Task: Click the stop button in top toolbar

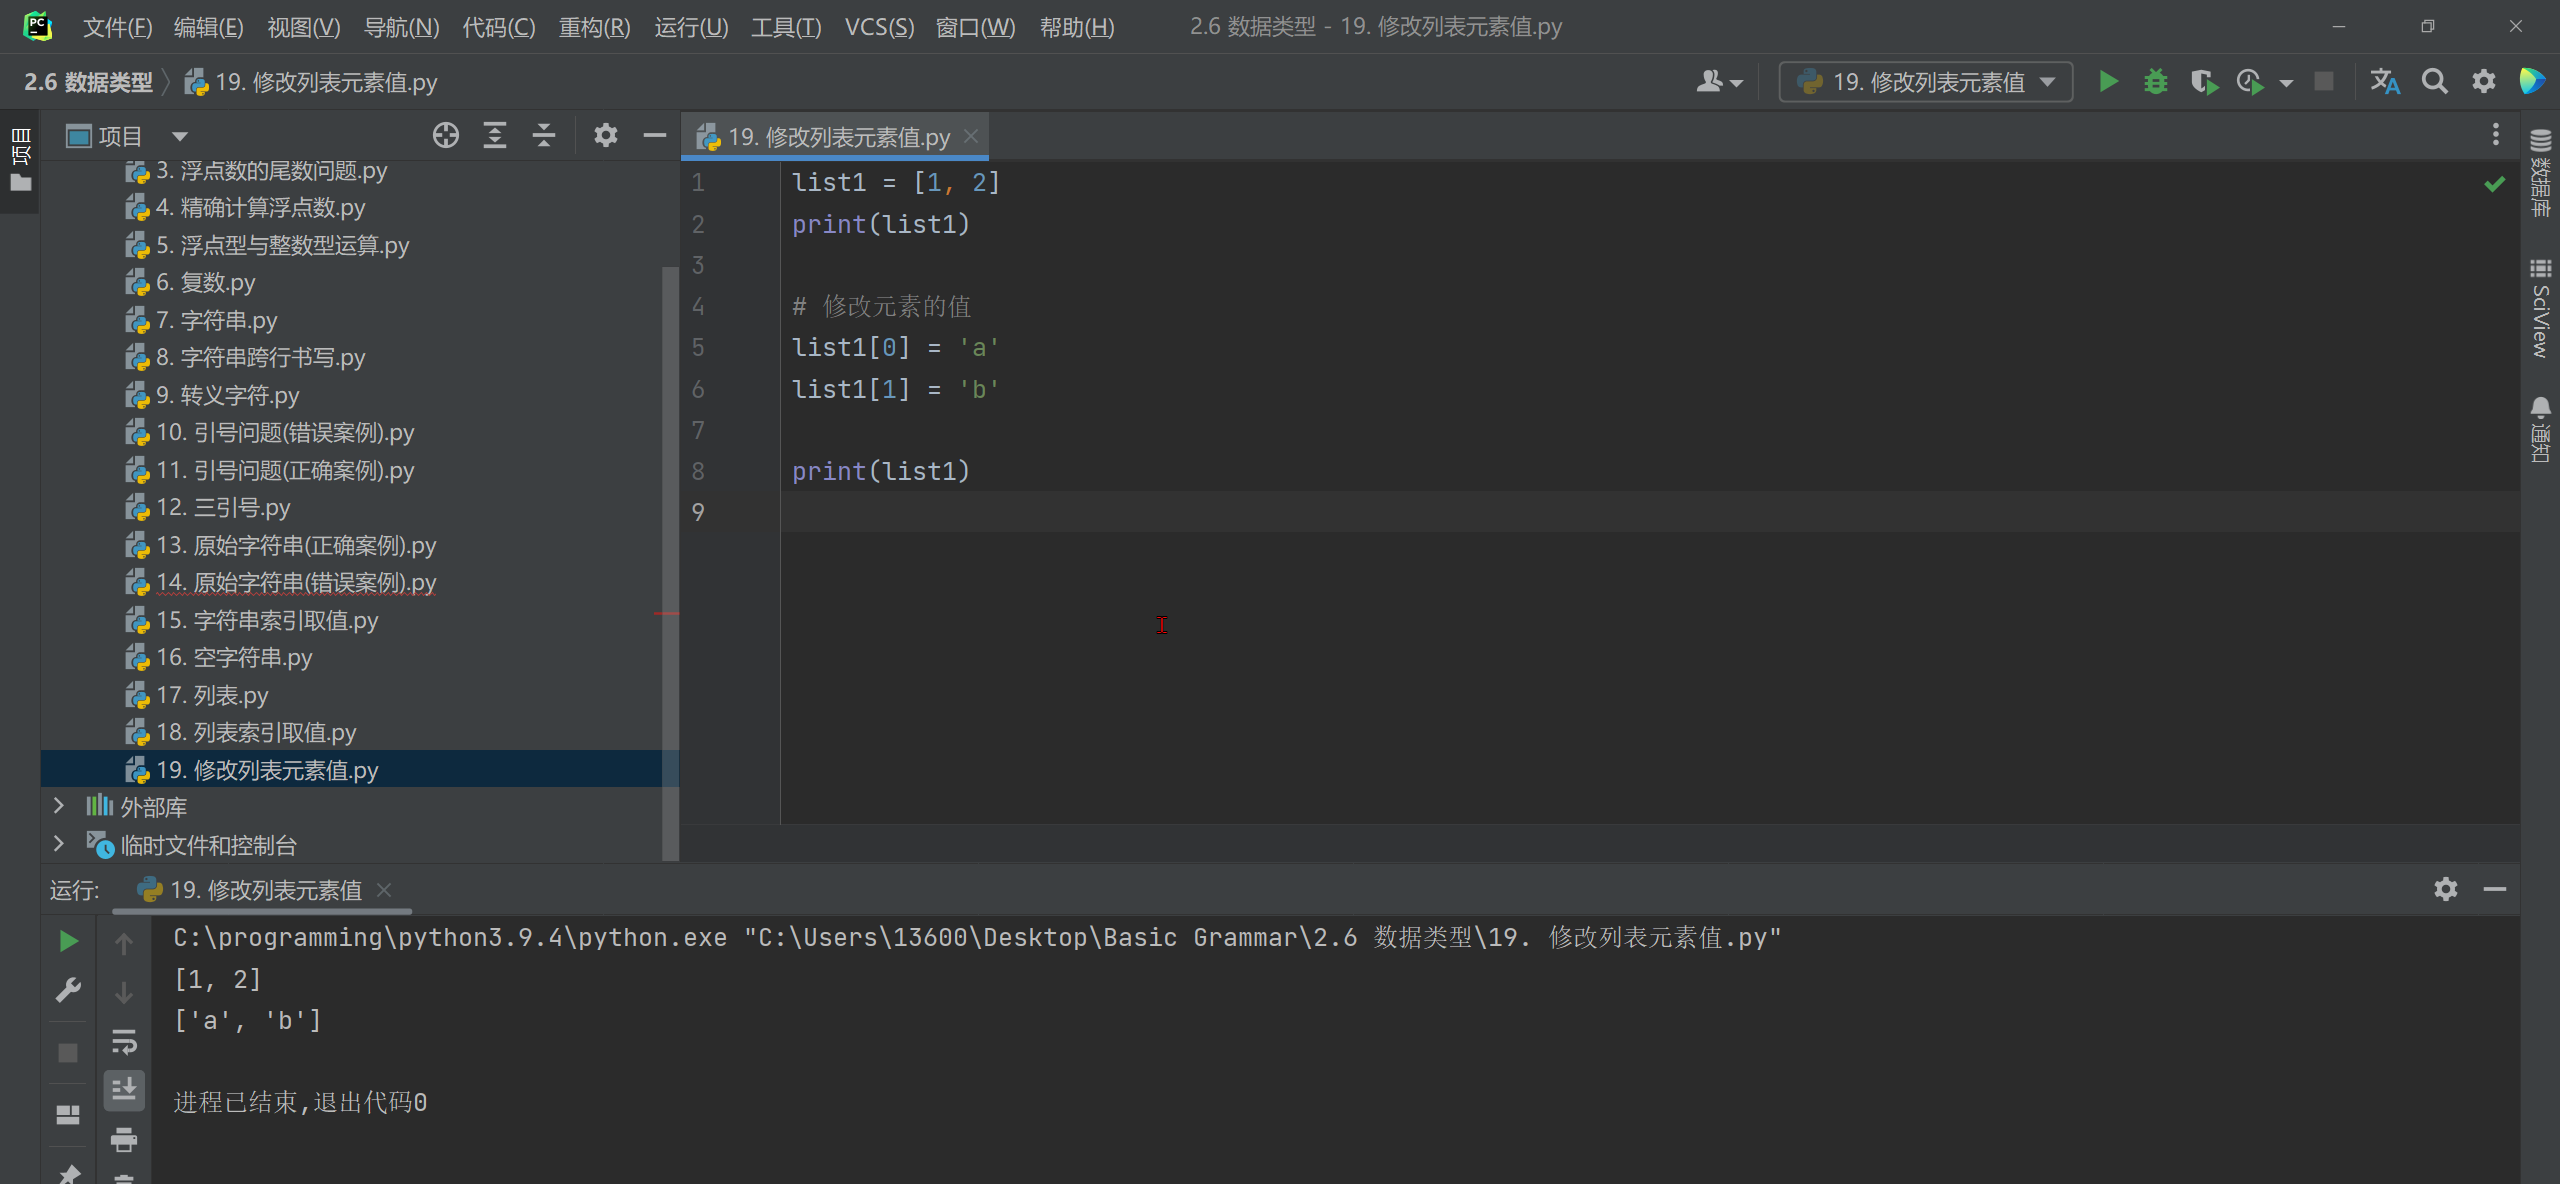Action: tap(2324, 82)
